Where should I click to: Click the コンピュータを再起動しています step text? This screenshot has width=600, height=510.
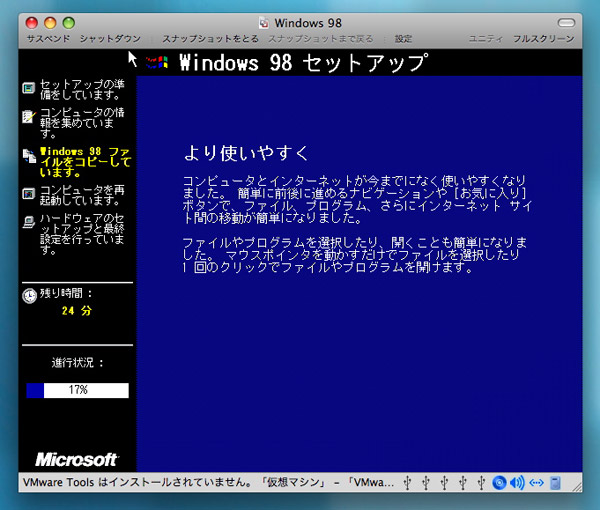click(x=82, y=195)
